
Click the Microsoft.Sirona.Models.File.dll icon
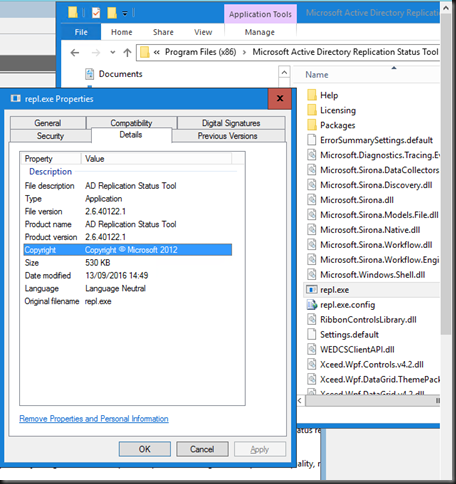tap(312, 215)
